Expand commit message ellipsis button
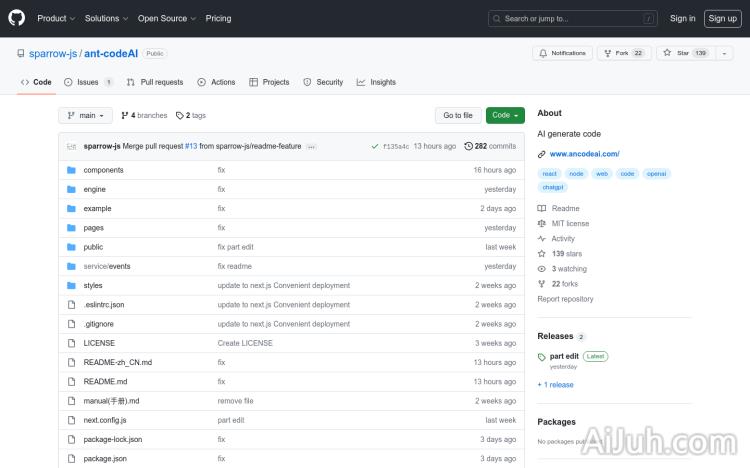 coord(311,147)
